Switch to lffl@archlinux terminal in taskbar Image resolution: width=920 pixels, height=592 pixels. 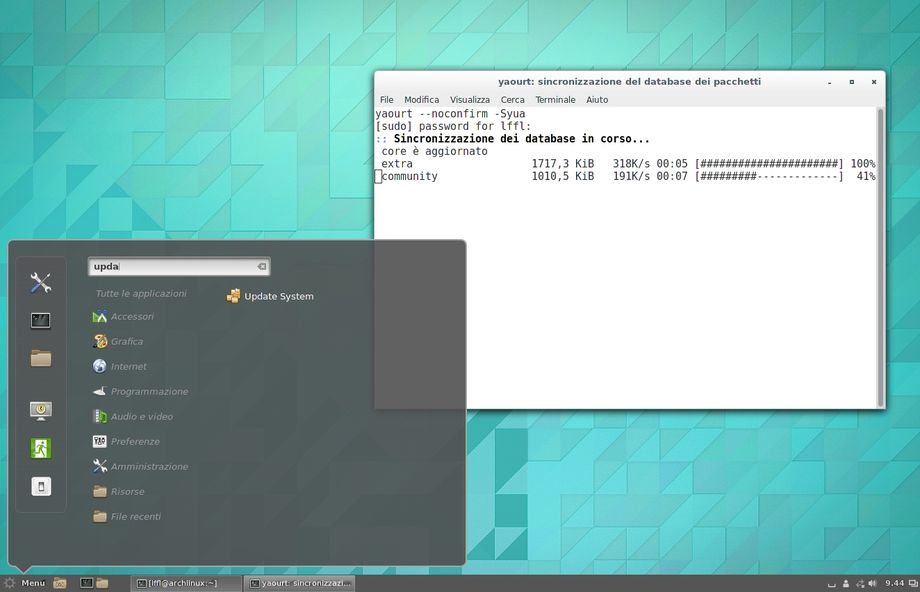187,583
